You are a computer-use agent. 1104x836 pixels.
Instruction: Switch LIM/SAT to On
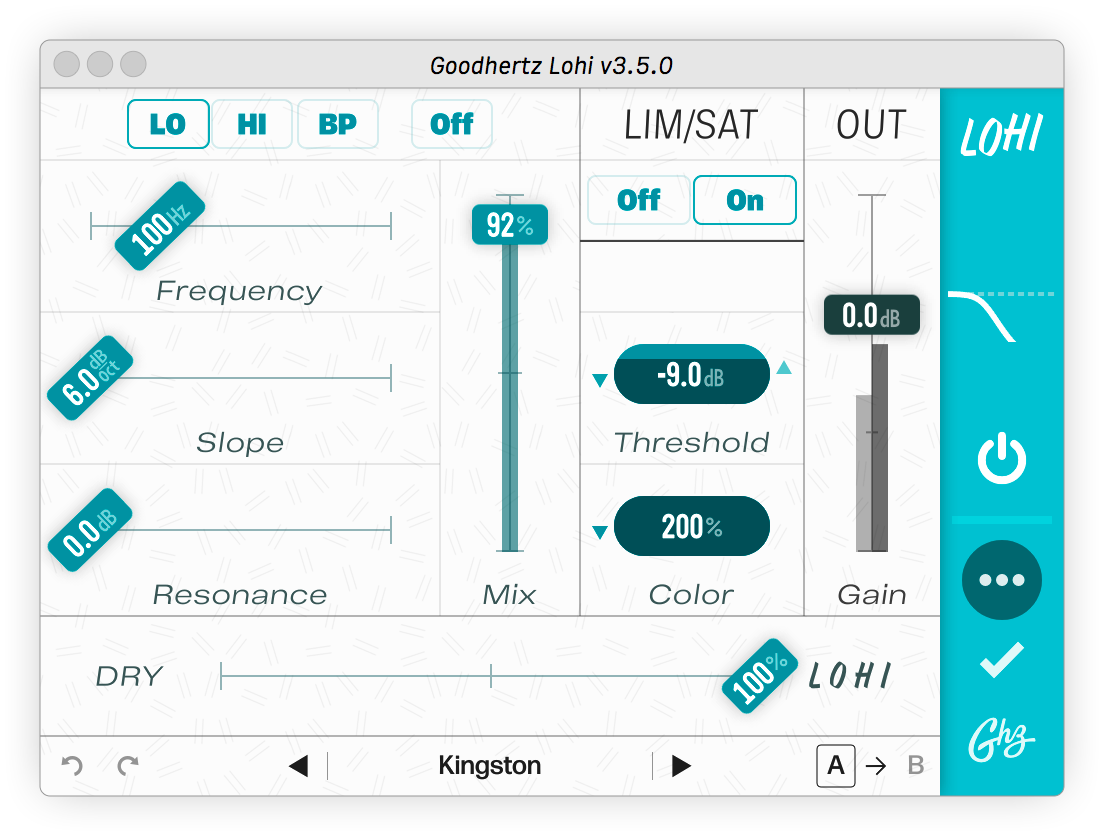point(745,200)
